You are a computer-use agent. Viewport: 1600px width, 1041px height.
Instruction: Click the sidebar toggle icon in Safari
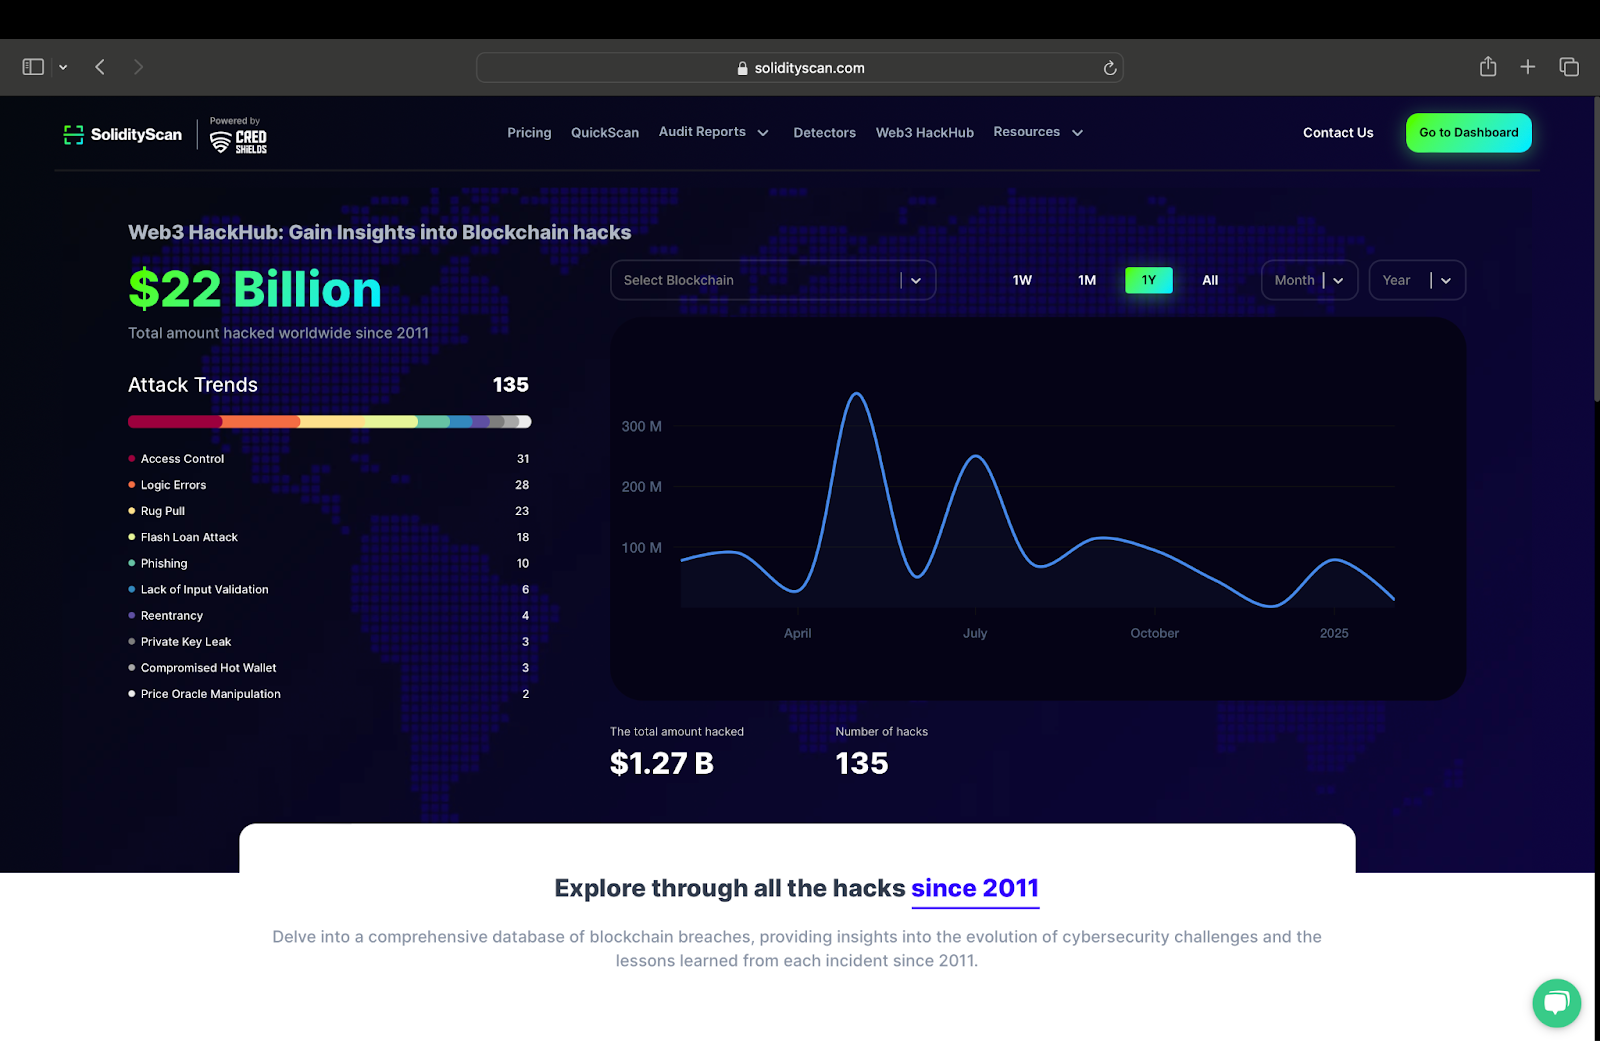32,66
